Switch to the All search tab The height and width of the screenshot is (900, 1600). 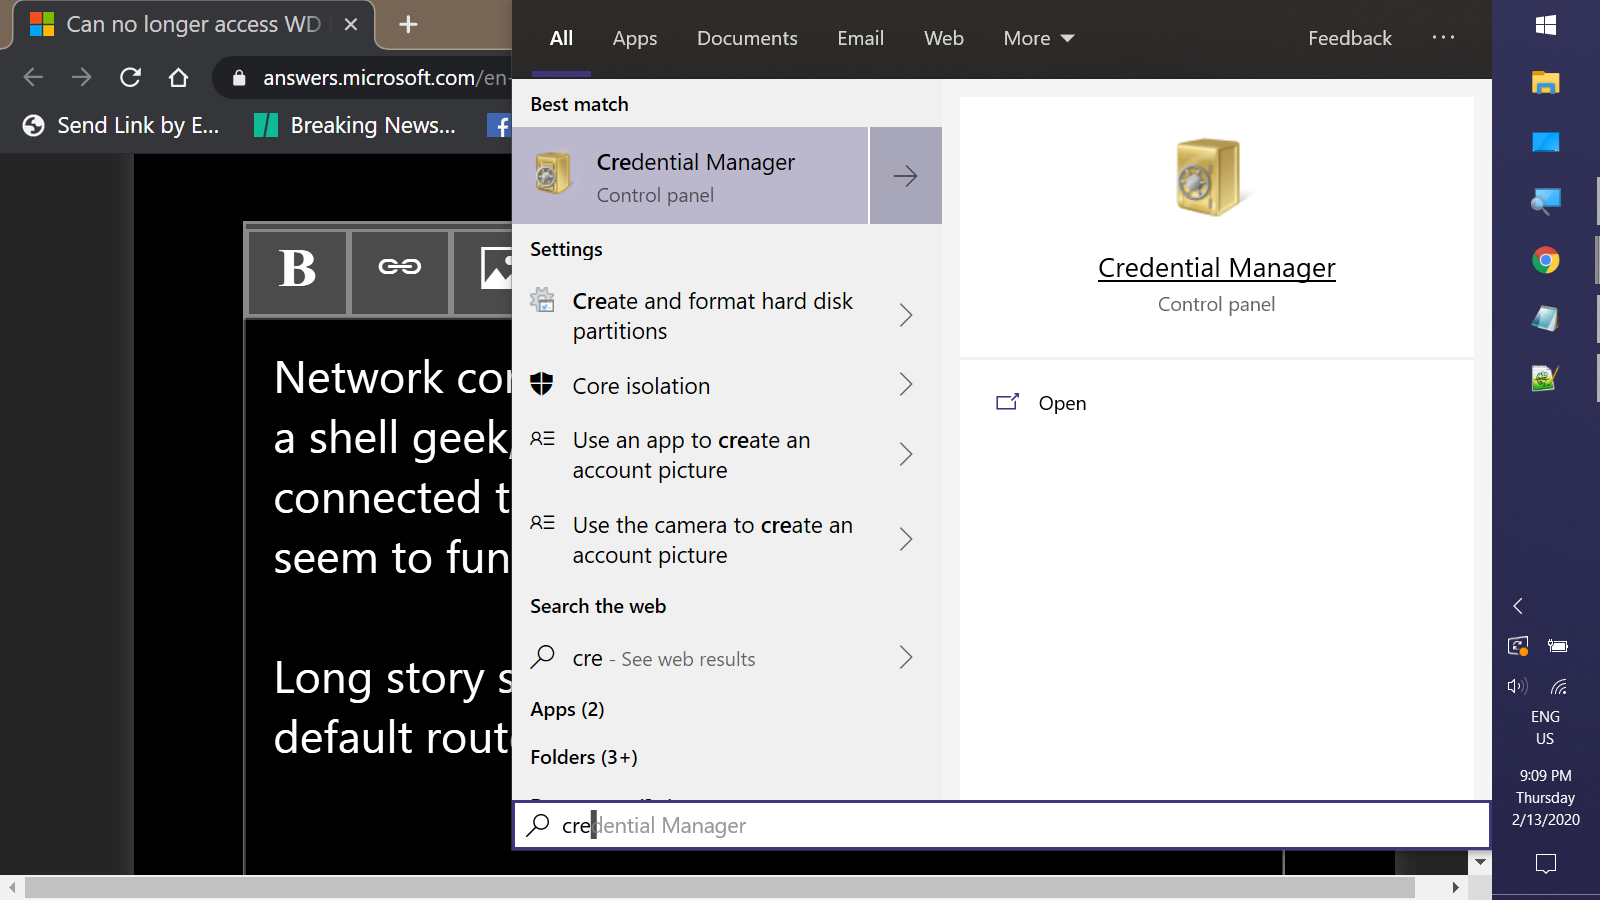[561, 38]
